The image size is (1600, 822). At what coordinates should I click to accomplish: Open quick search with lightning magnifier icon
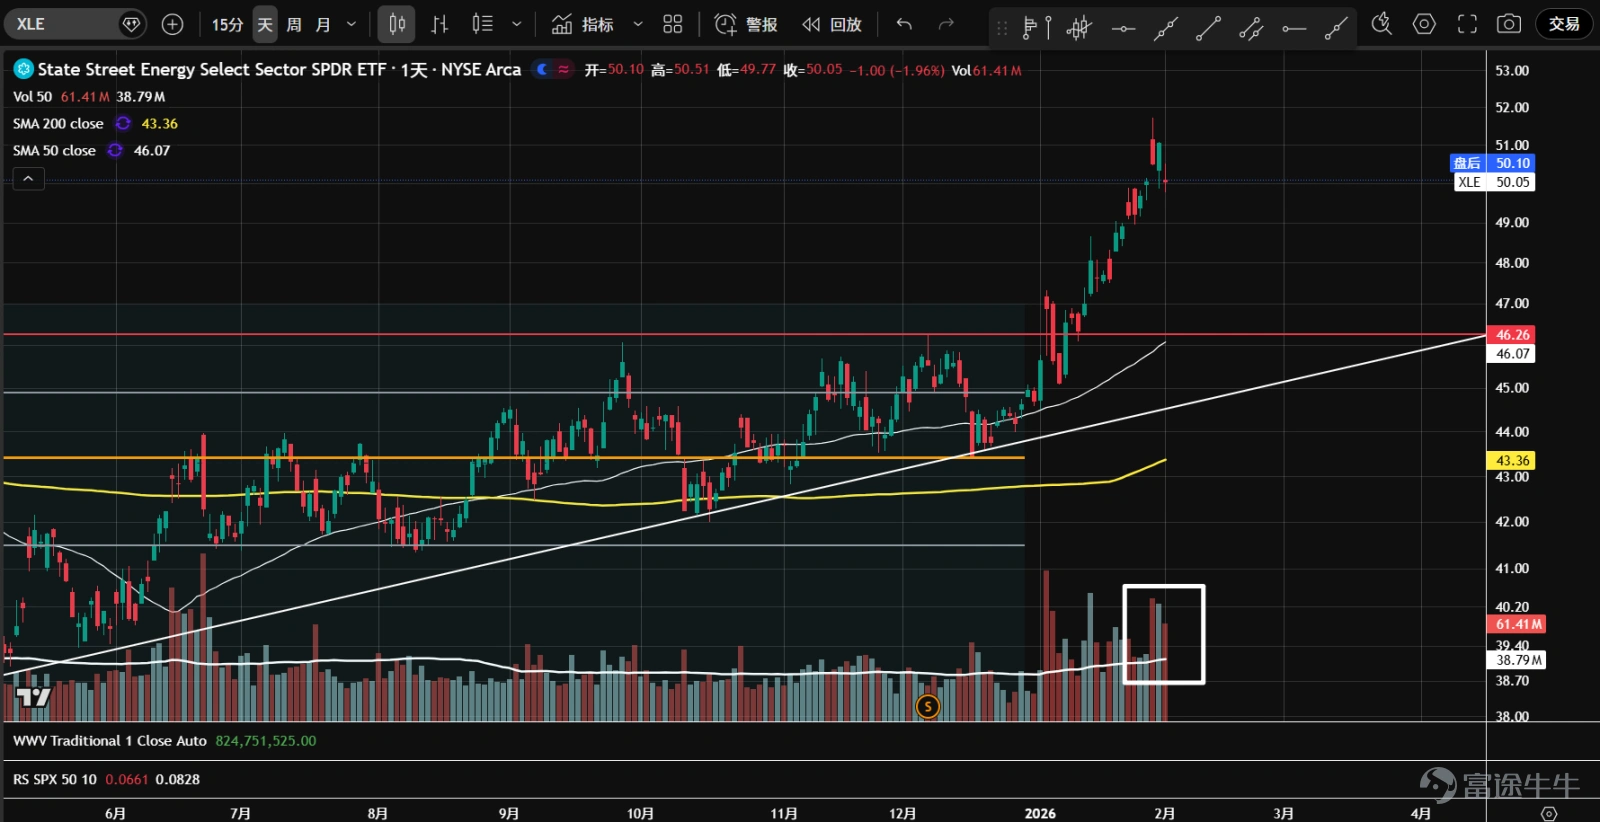click(x=1382, y=24)
